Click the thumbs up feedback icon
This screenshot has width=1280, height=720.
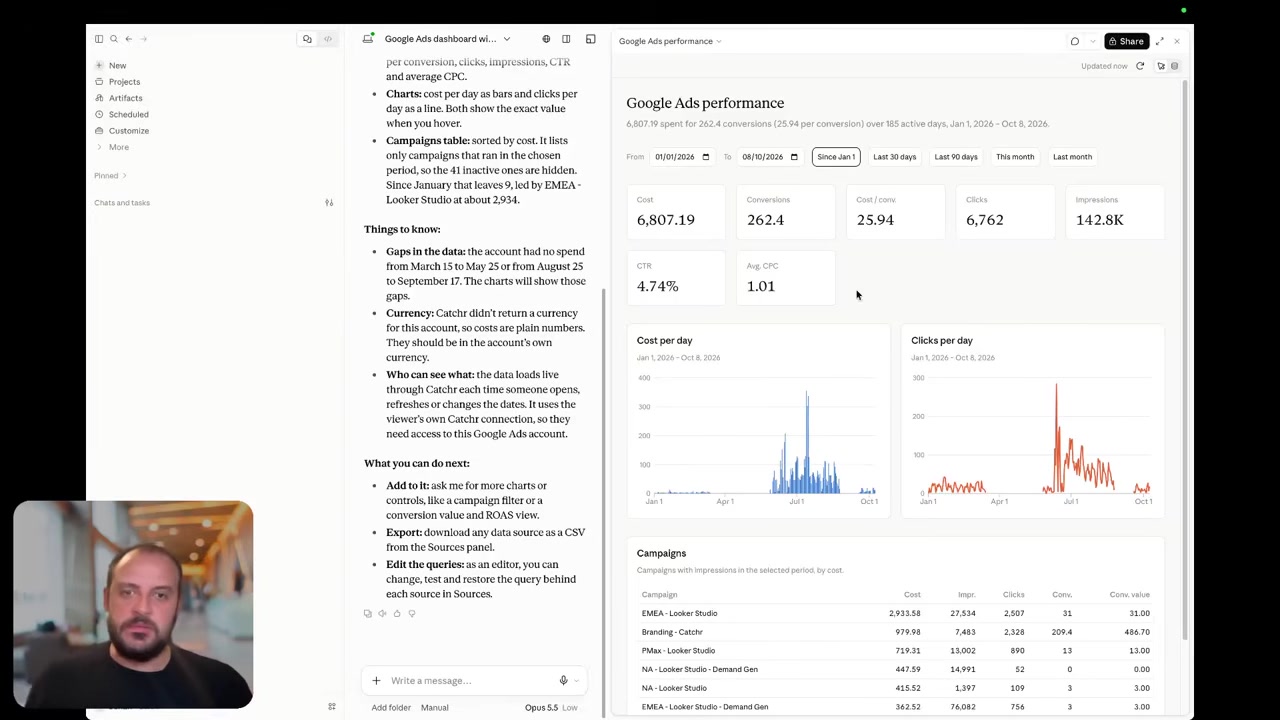[x=397, y=613]
